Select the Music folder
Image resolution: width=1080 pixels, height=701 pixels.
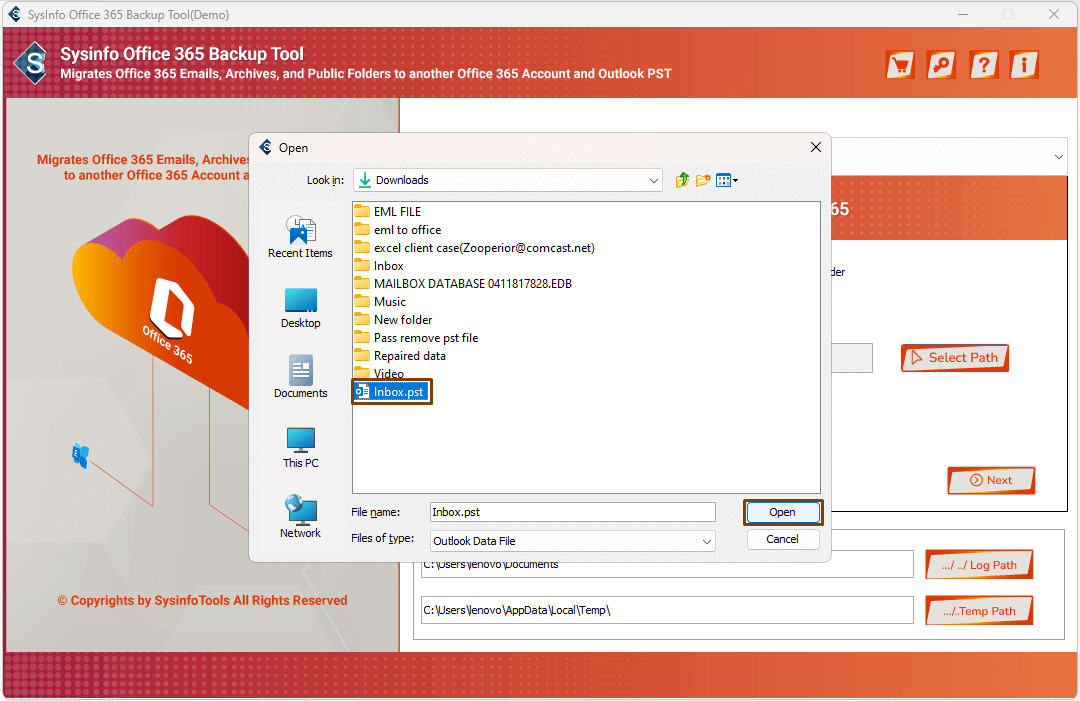click(381, 302)
